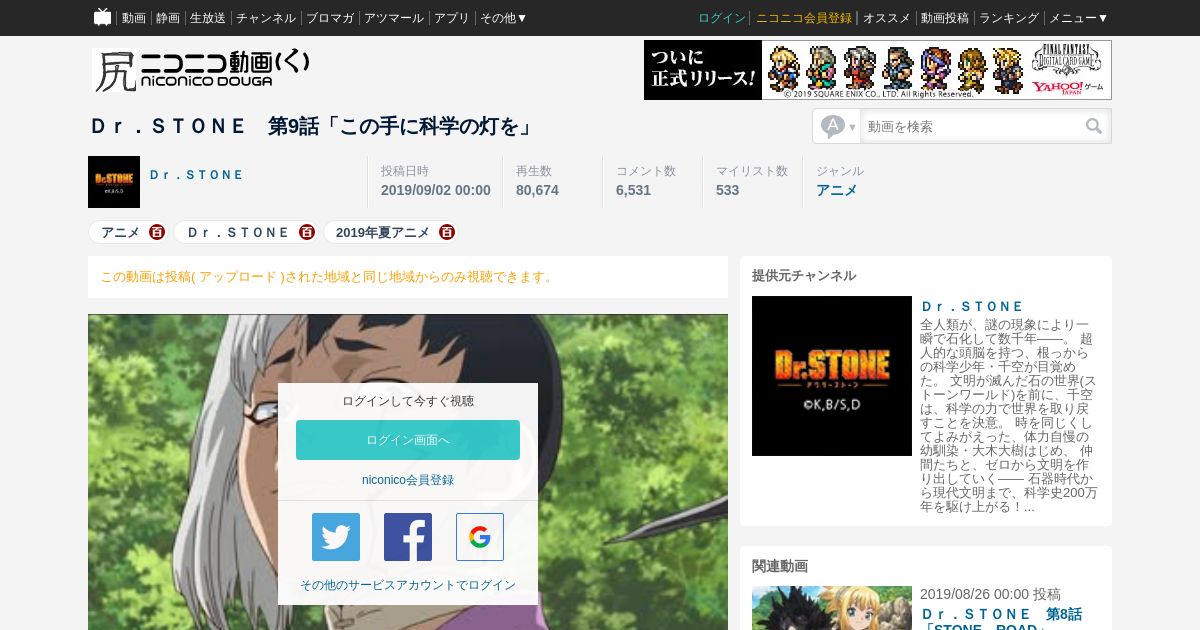The height and width of the screenshot is (630, 1200).
Task: Click dictionary icon beside Ｄｒ．ＳＴＯＮＥ tag
Action: tap(307, 232)
